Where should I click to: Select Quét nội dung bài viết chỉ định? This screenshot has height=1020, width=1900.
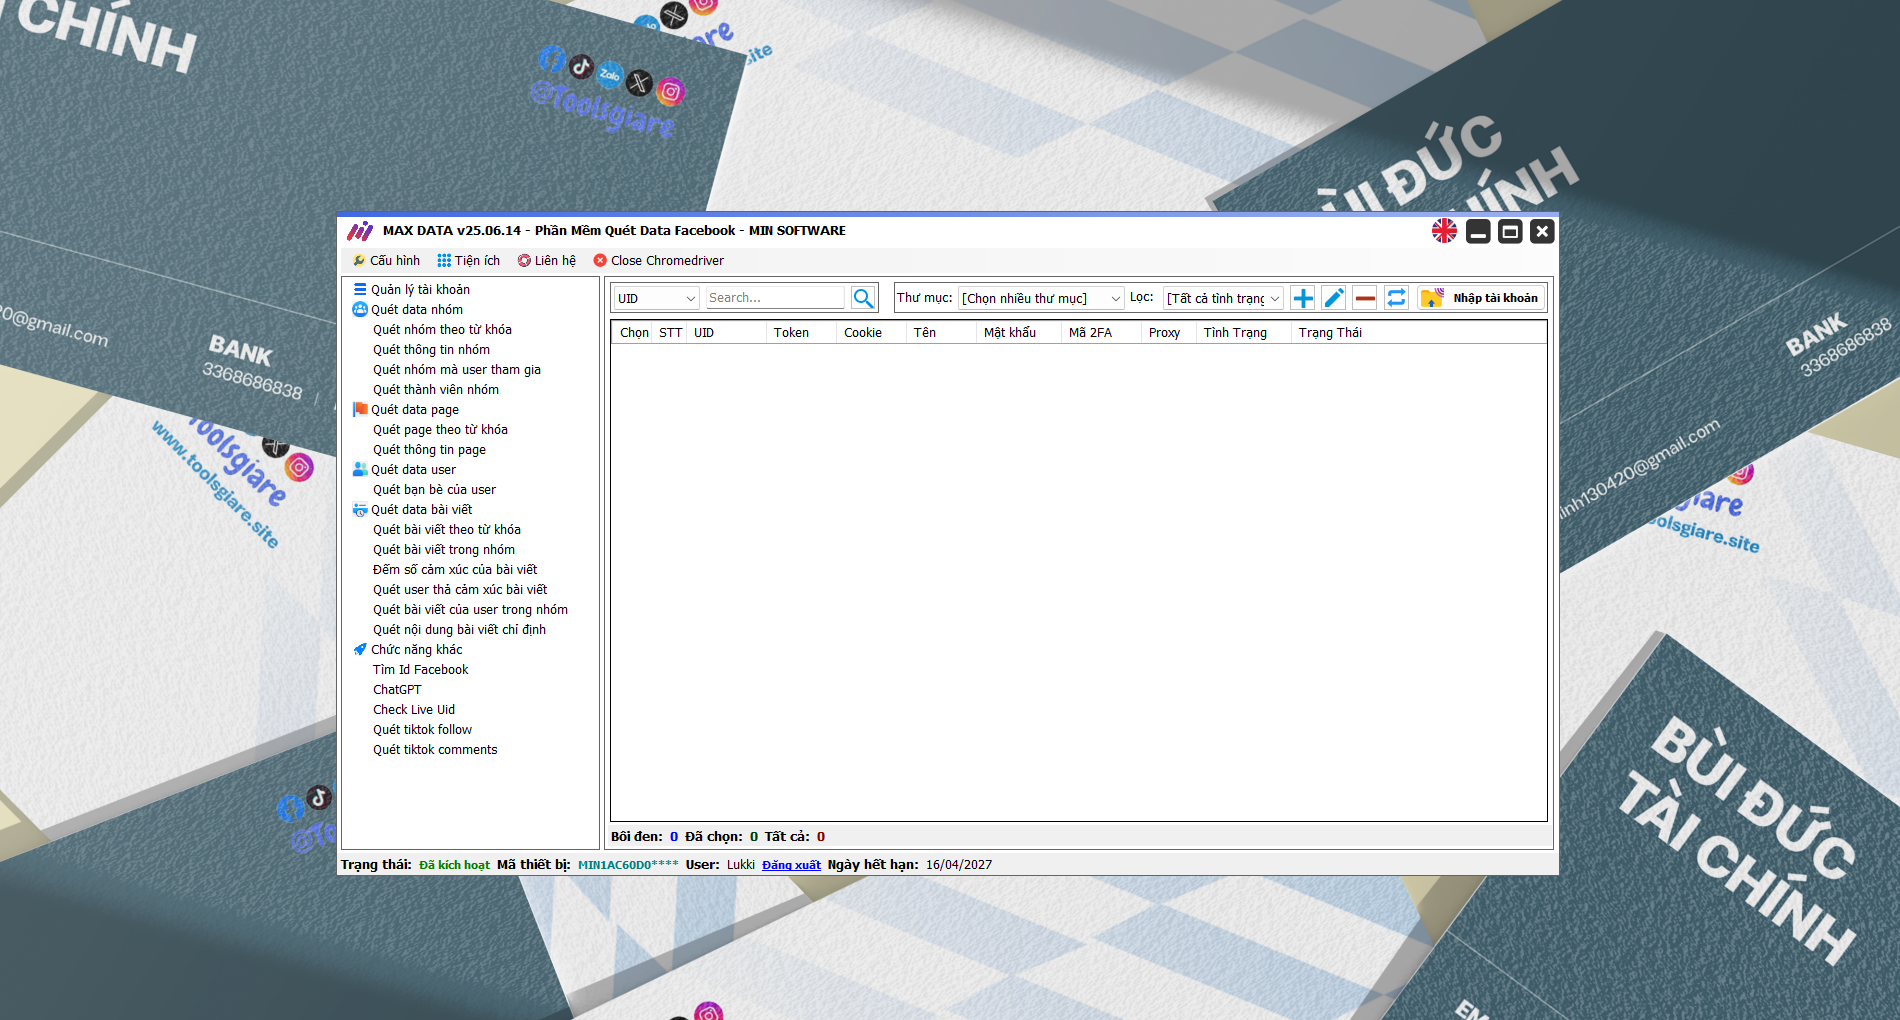click(459, 629)
